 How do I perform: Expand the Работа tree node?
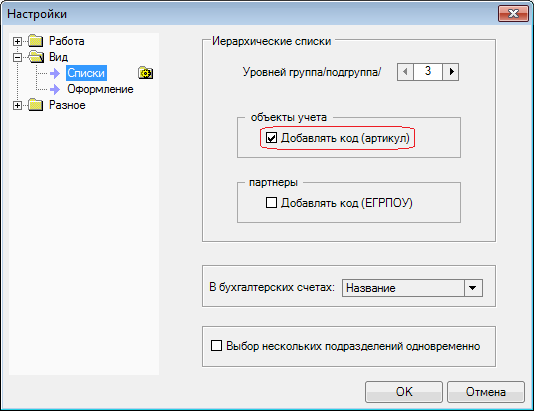pyautogui.click(x=17, y=42)
